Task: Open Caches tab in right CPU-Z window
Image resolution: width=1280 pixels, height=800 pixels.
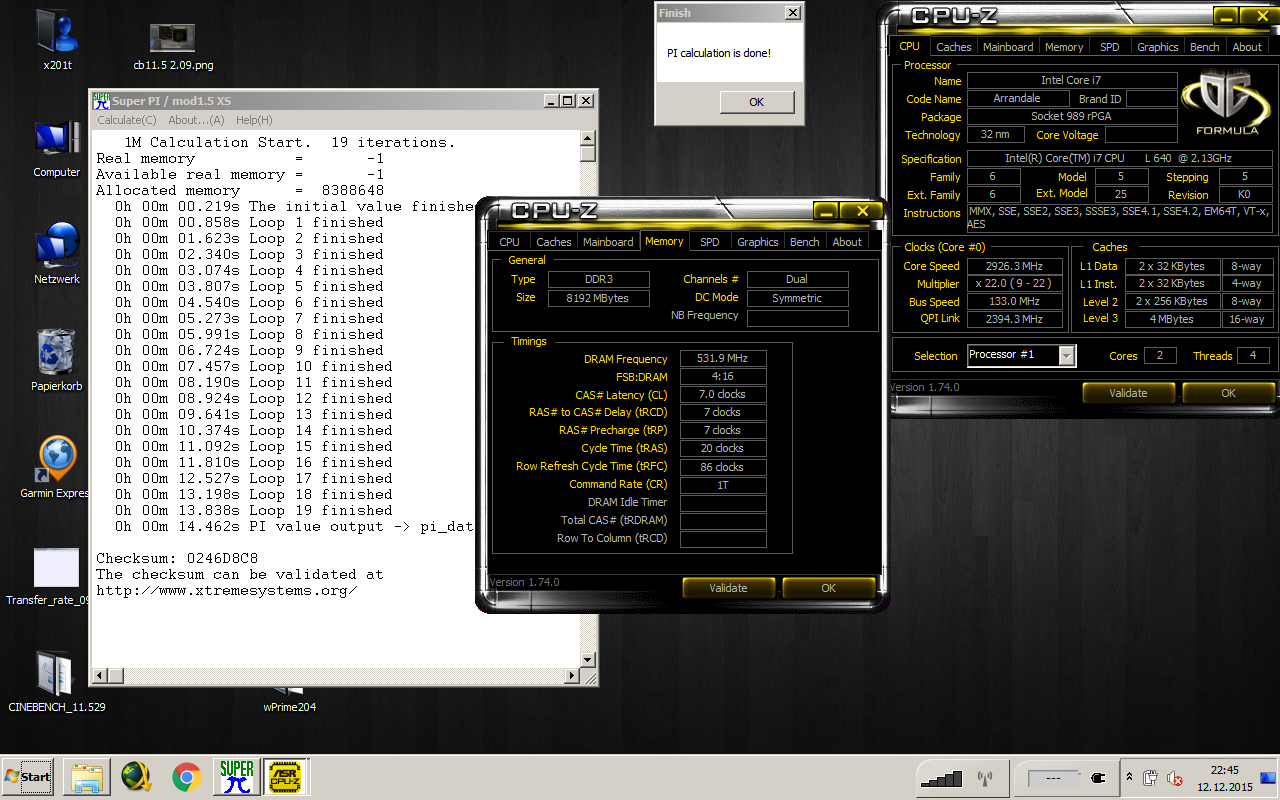Action: click(x=953, y=47)
